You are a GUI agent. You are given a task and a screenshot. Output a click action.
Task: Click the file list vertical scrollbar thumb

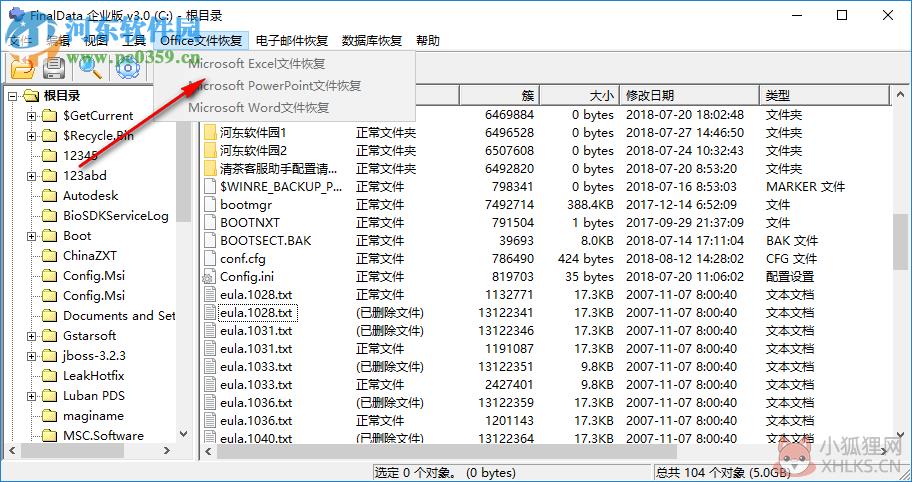900,241
